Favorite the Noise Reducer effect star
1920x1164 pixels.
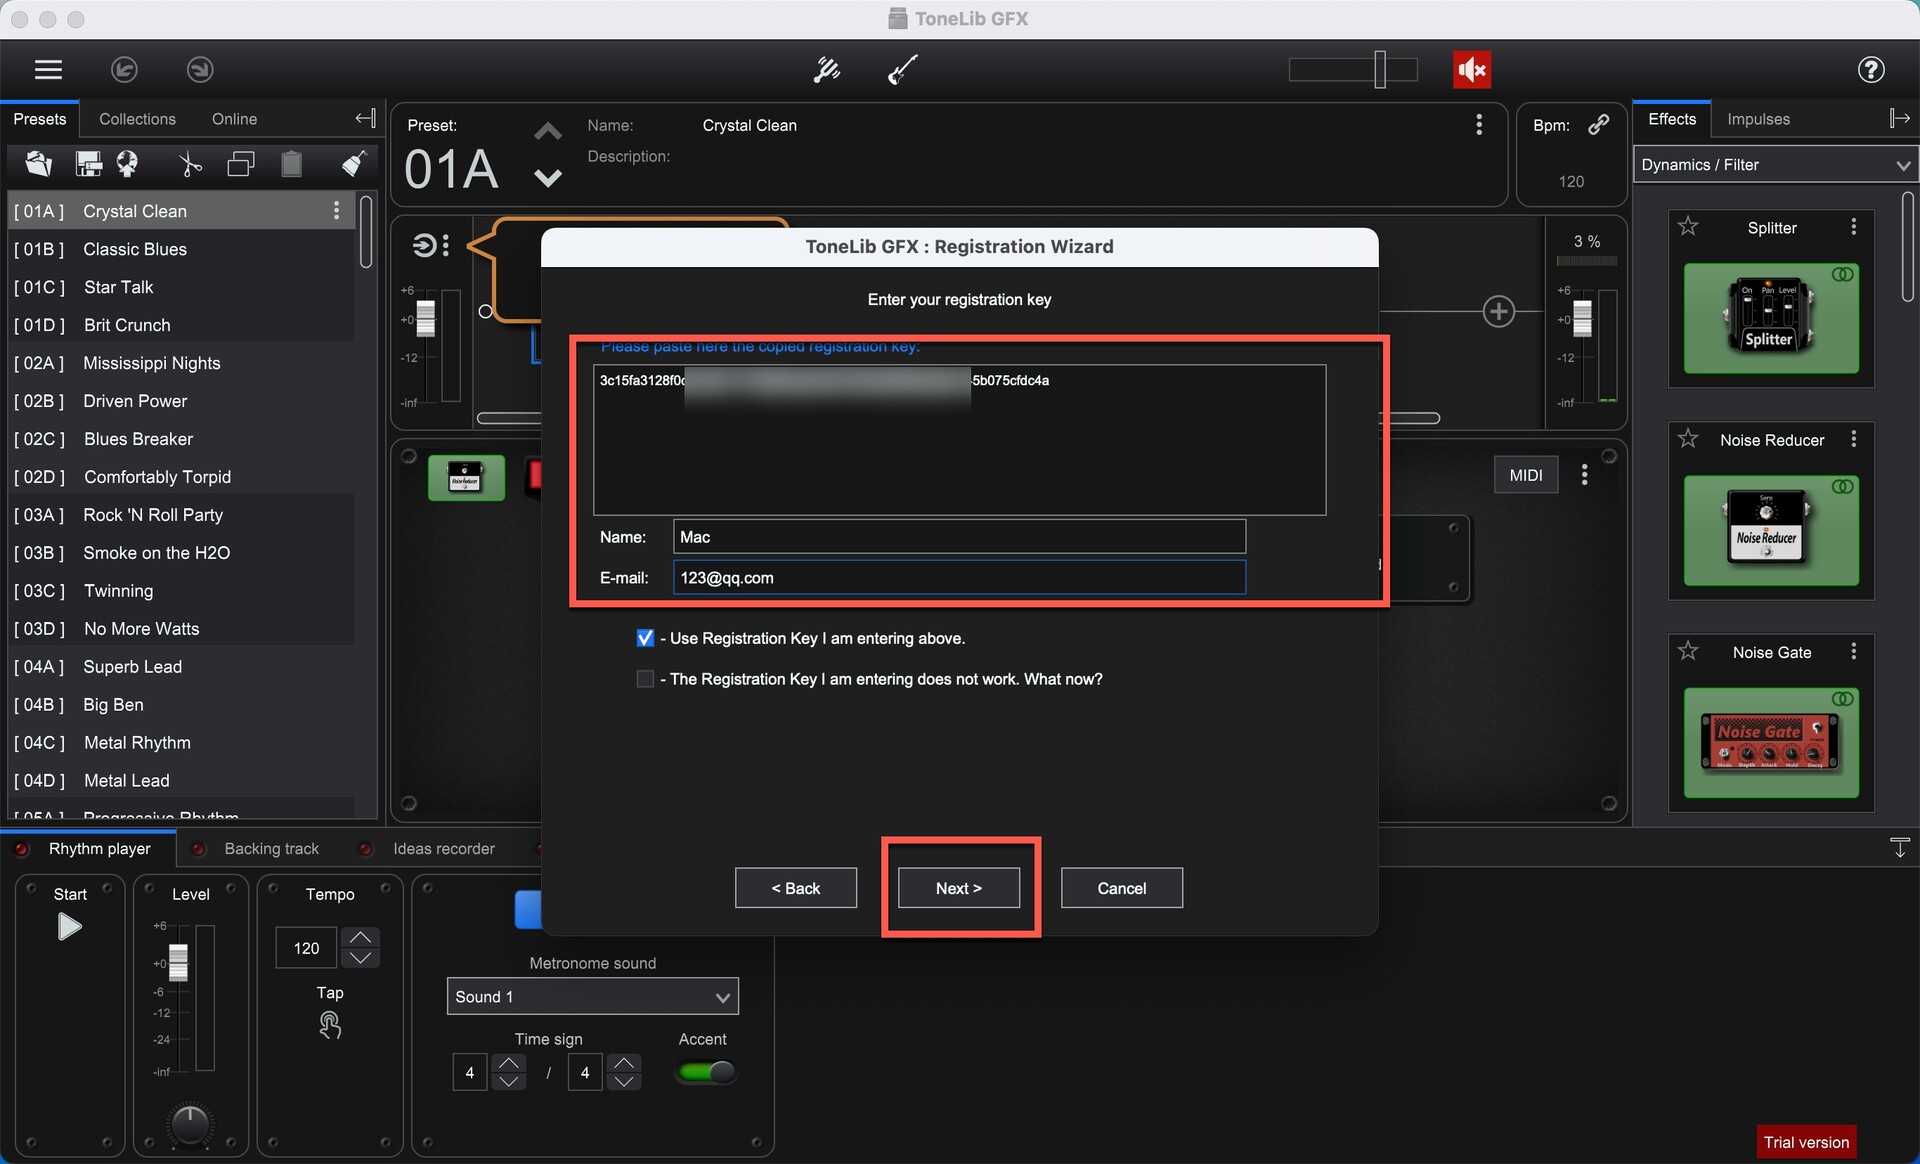(1688, 439)
